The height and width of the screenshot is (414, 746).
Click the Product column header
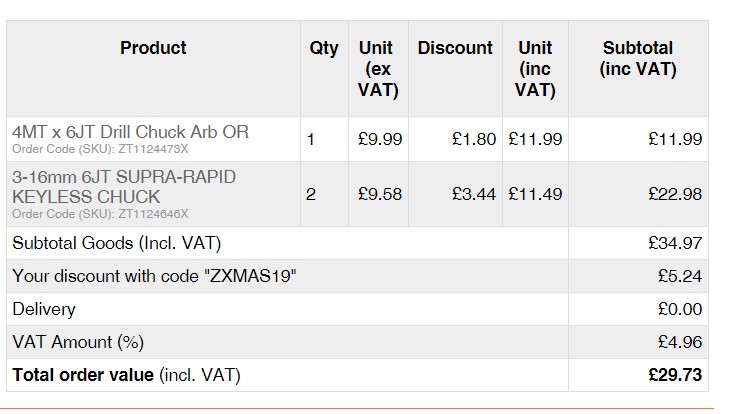point(153,48)
